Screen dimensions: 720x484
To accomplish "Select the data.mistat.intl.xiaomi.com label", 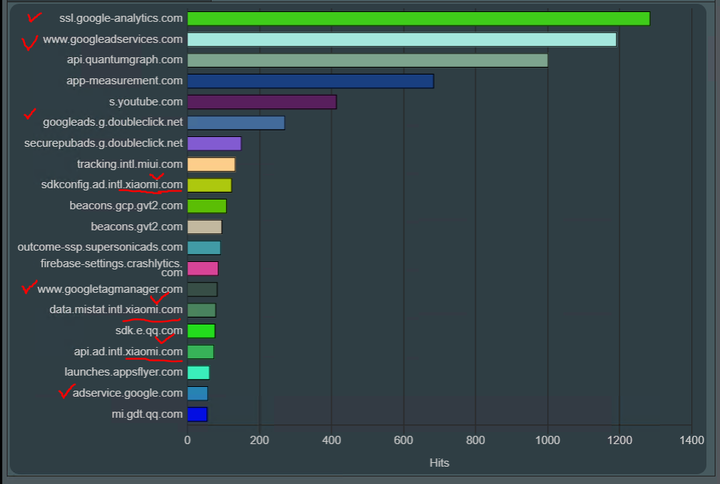I will click(116, 310).
